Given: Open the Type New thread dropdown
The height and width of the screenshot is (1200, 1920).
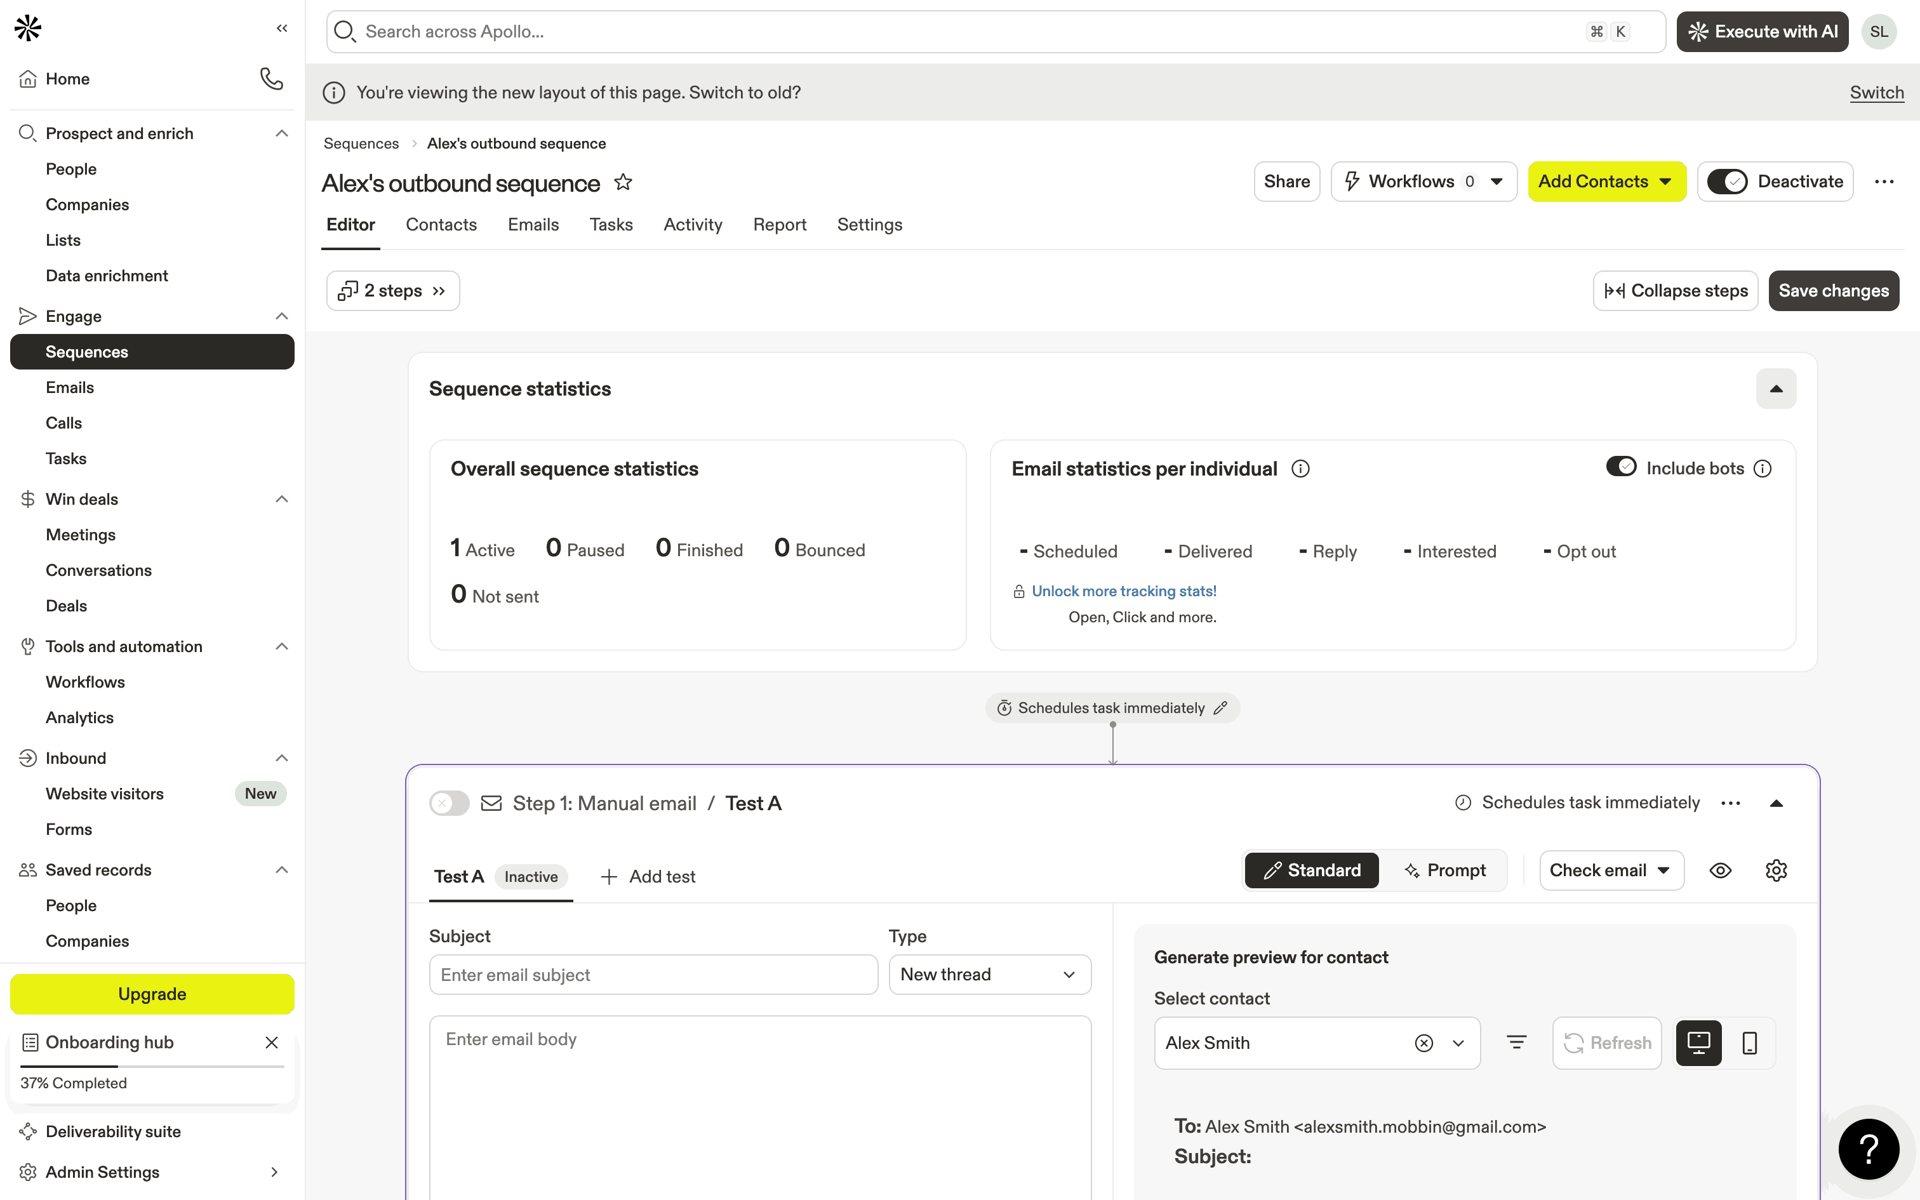Looking at the screenshot, I should tap(990, 975).
